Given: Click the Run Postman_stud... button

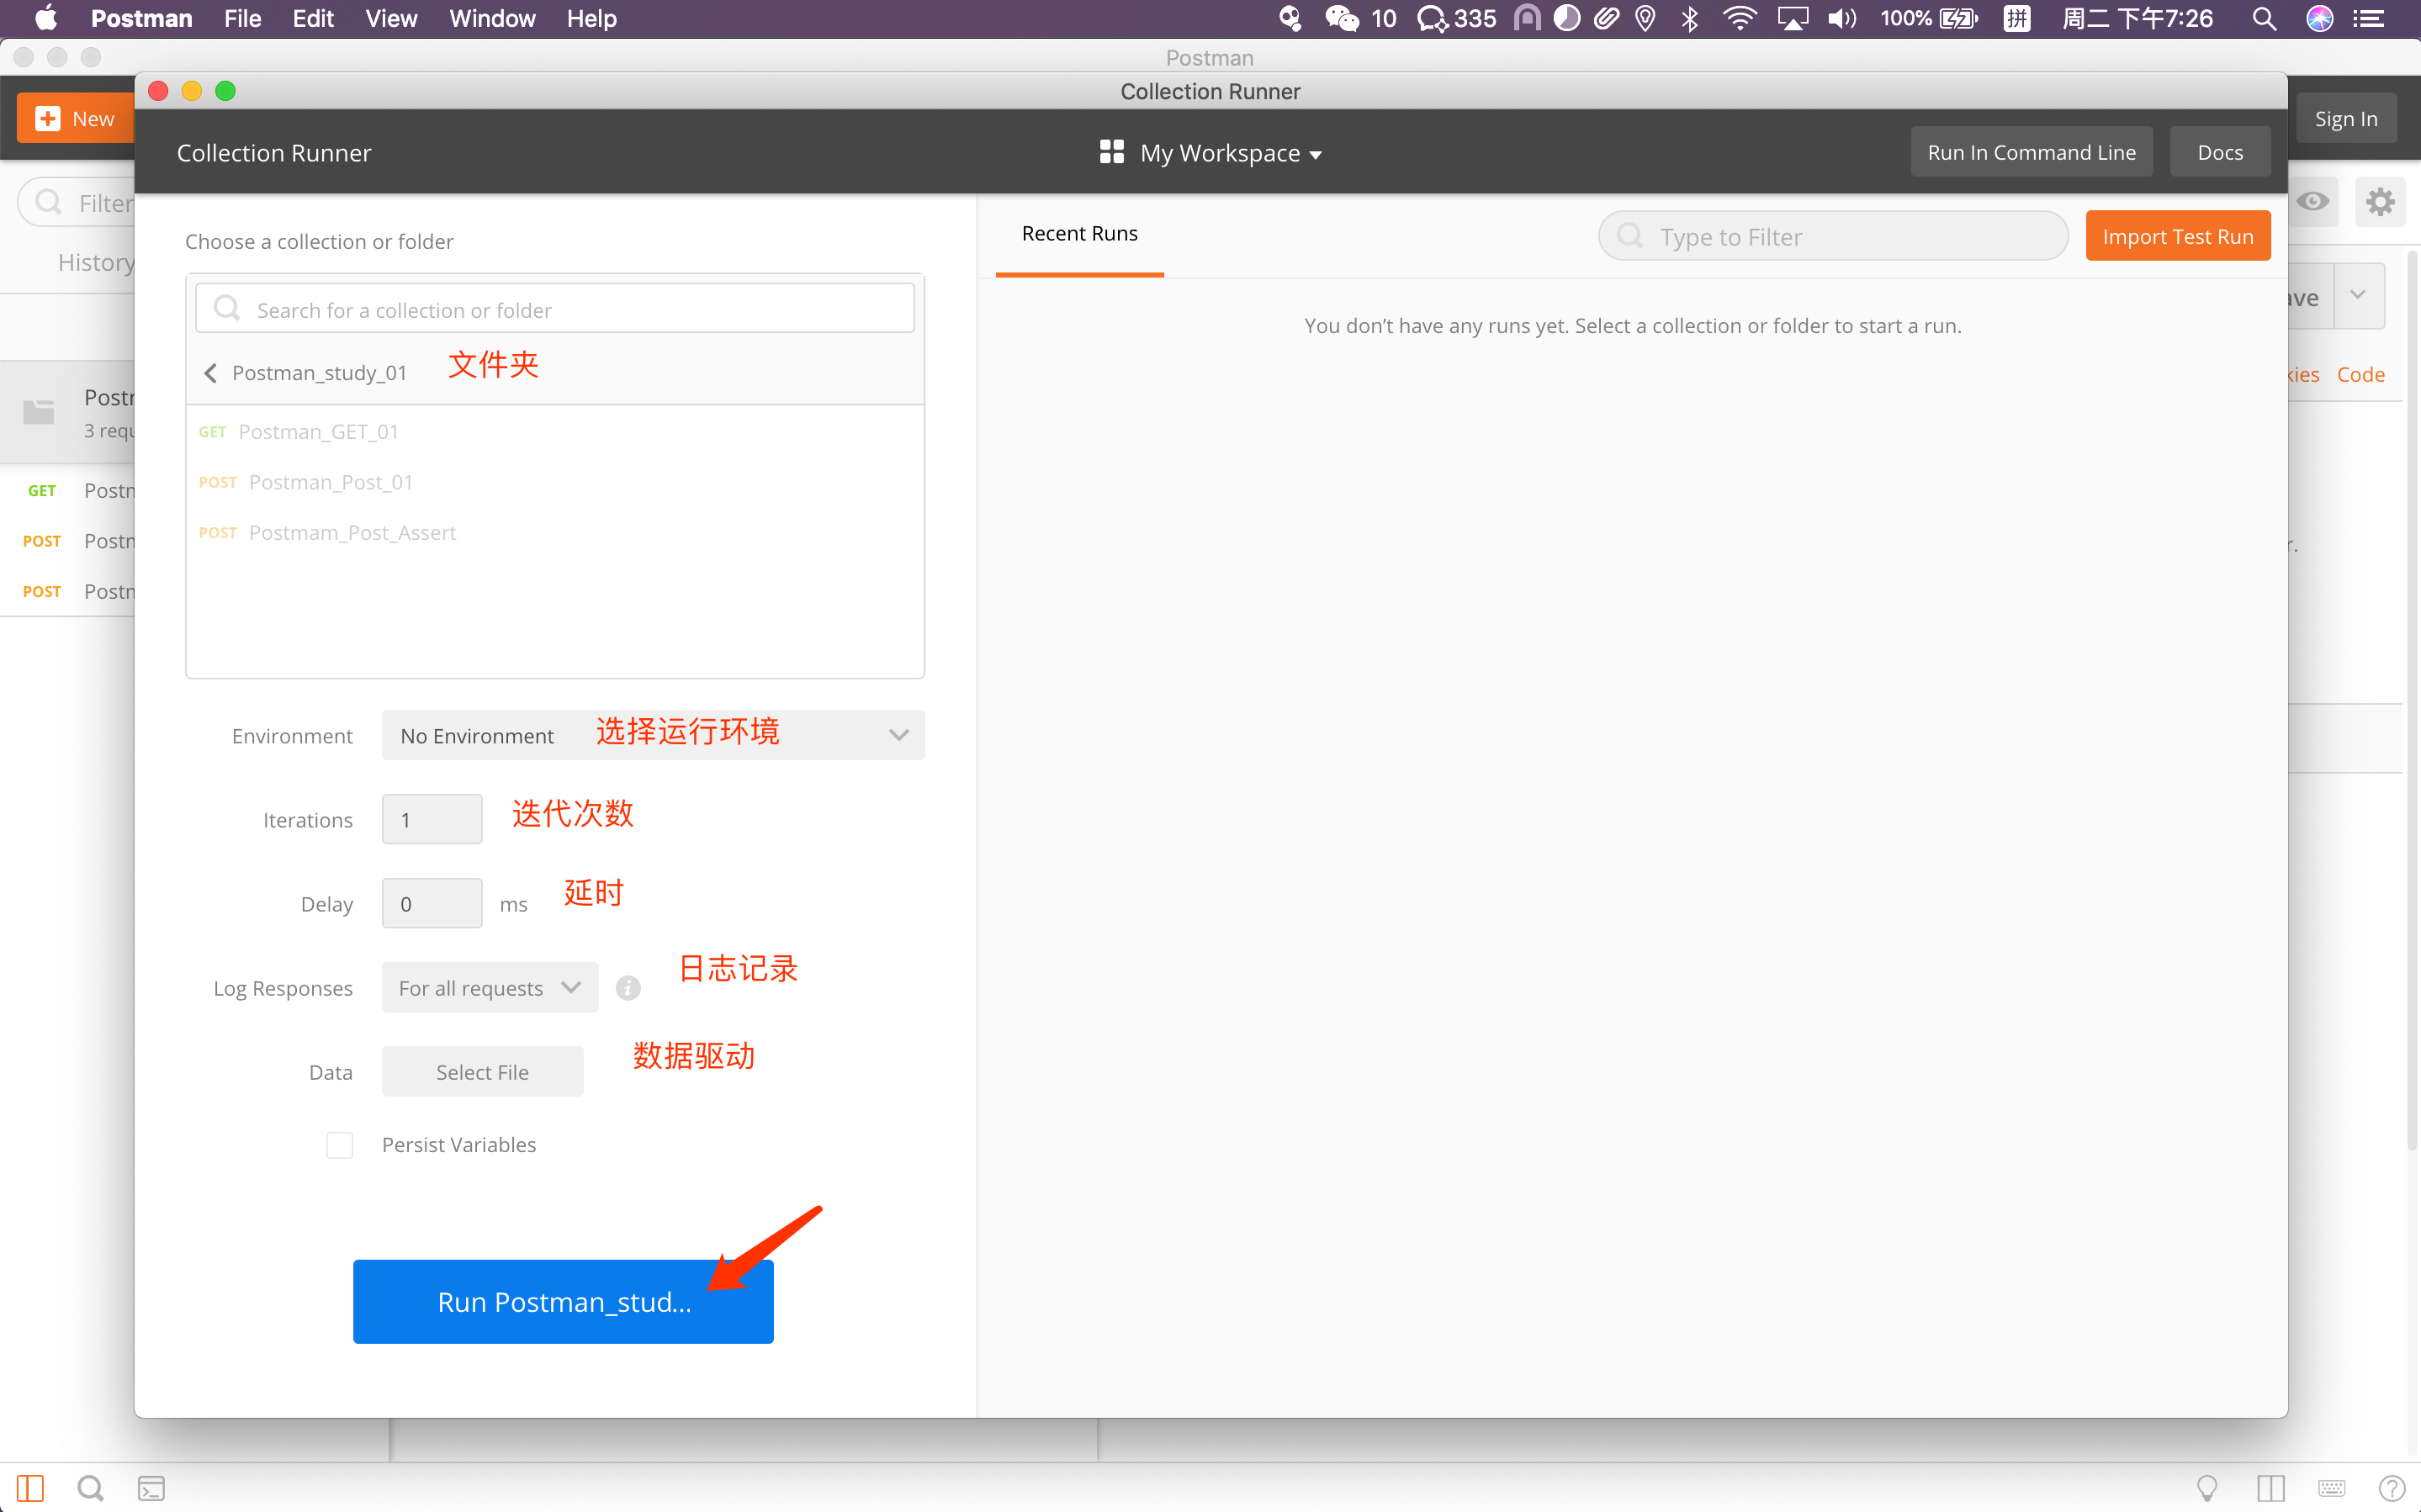Looking at the screenshot, I should point(563,1301).
